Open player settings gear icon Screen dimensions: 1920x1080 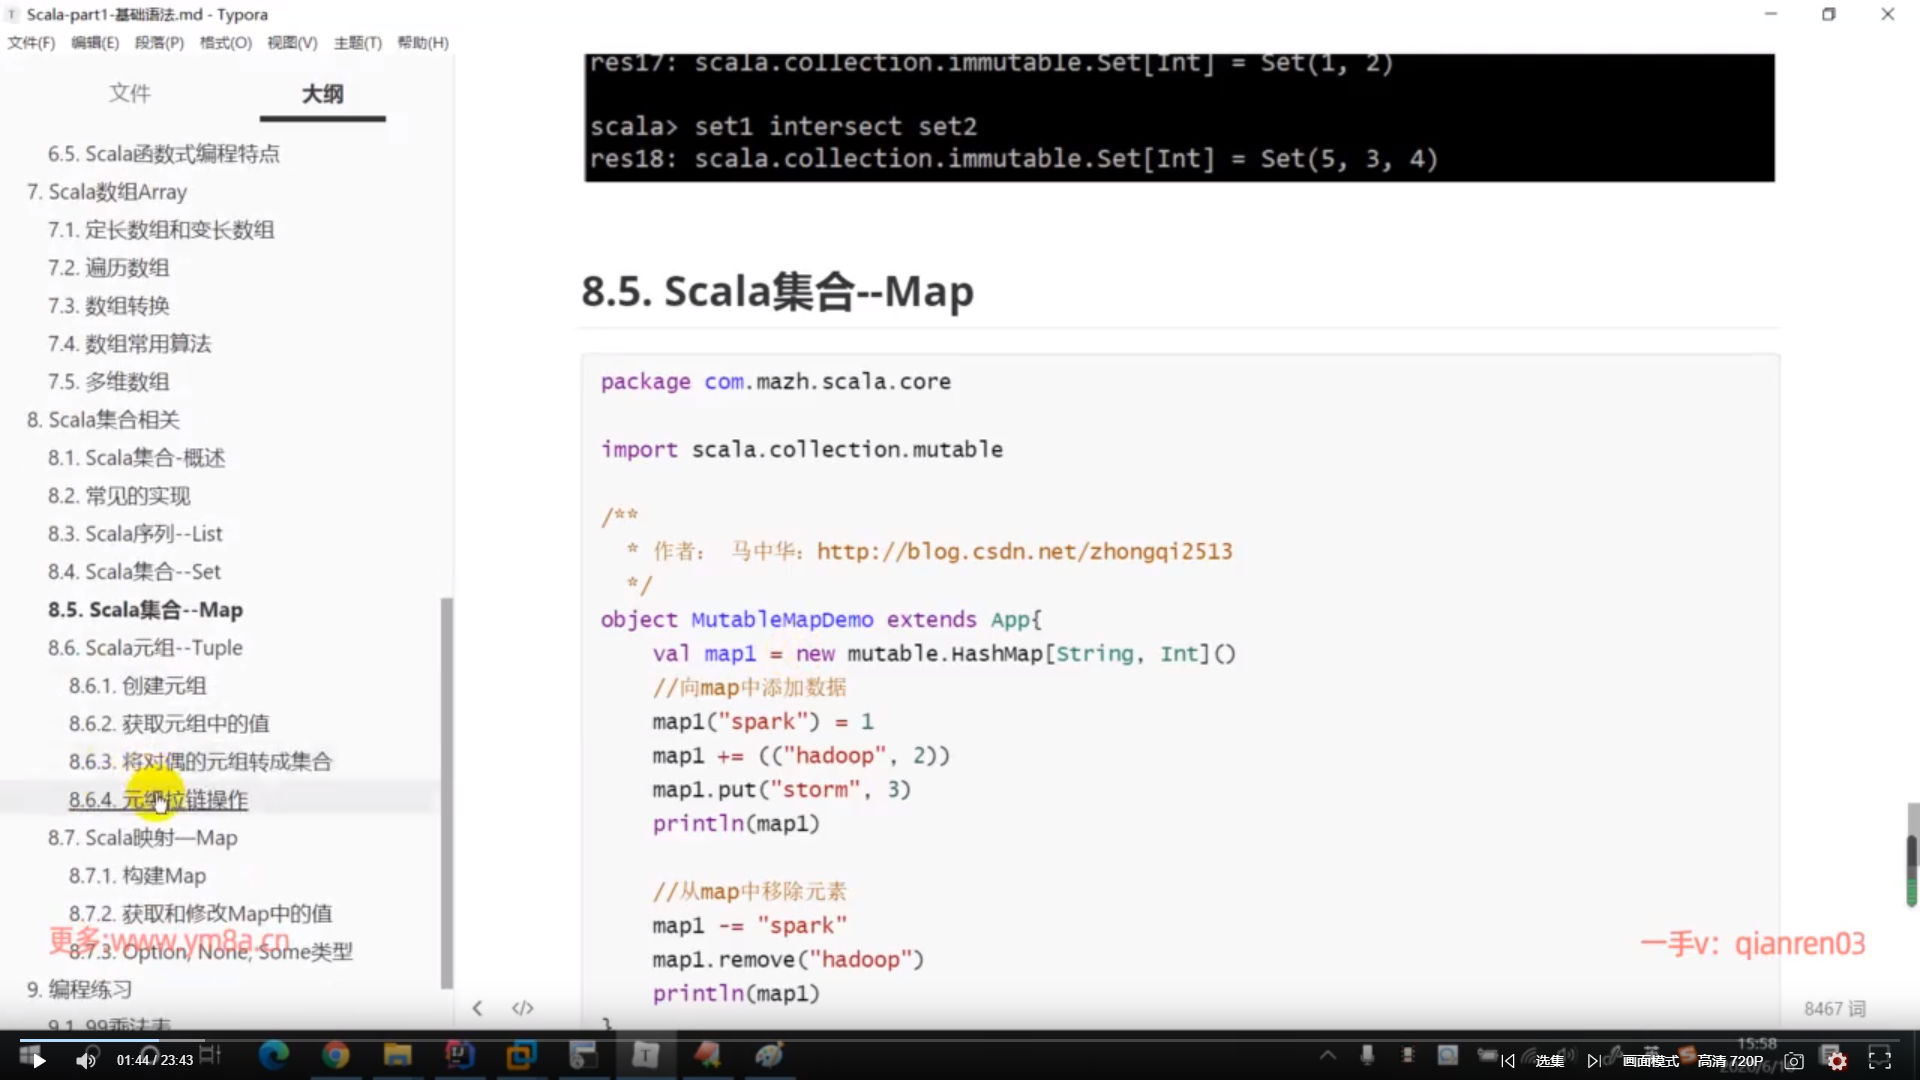tap(1837, 1061)
